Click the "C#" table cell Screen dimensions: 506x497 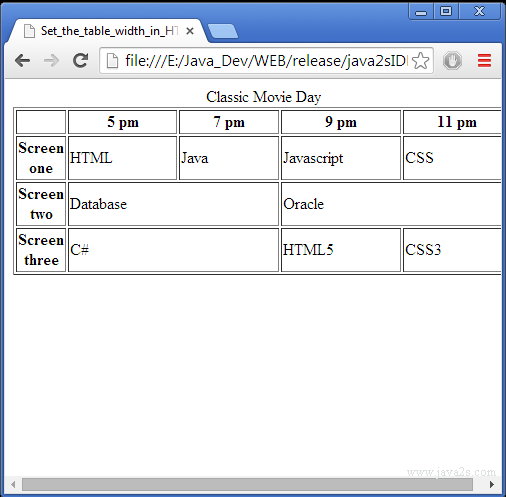tap(173, 250)
